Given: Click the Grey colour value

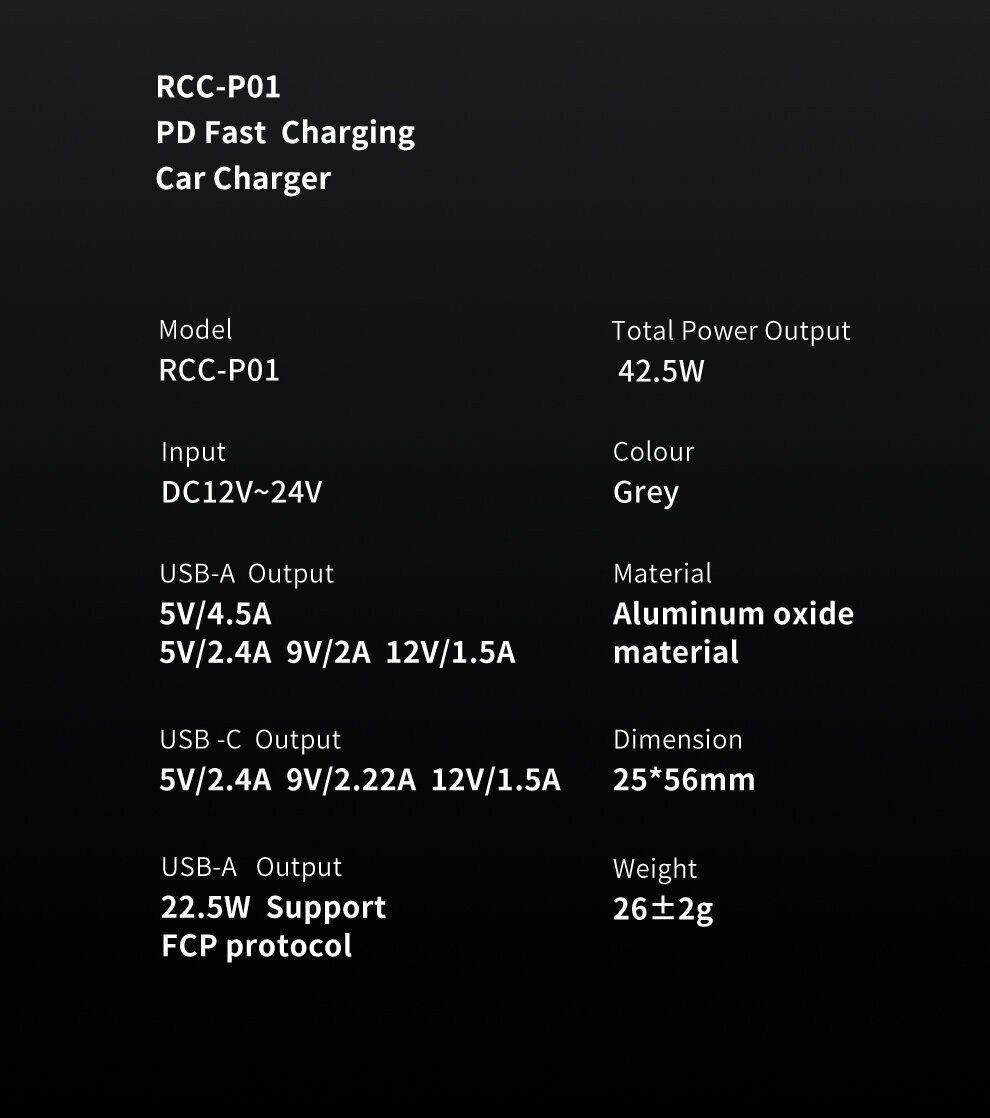Looking at the screenshot, I should [x=646, y=493].
